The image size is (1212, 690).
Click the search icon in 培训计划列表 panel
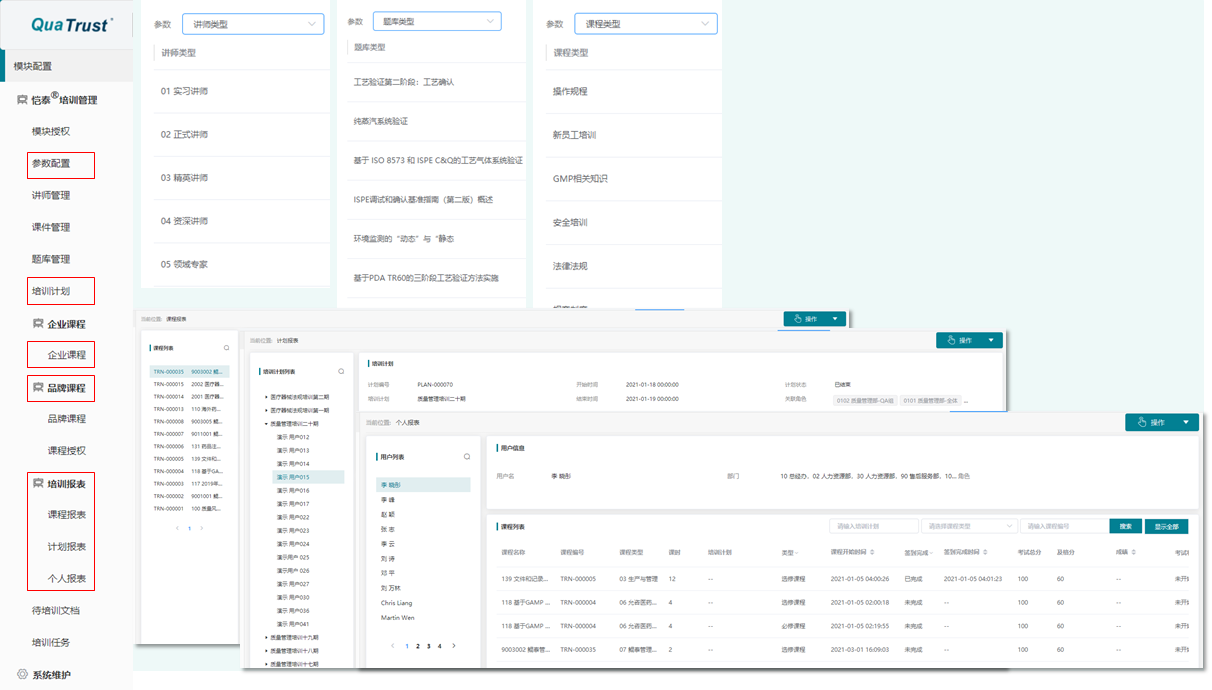341,371
